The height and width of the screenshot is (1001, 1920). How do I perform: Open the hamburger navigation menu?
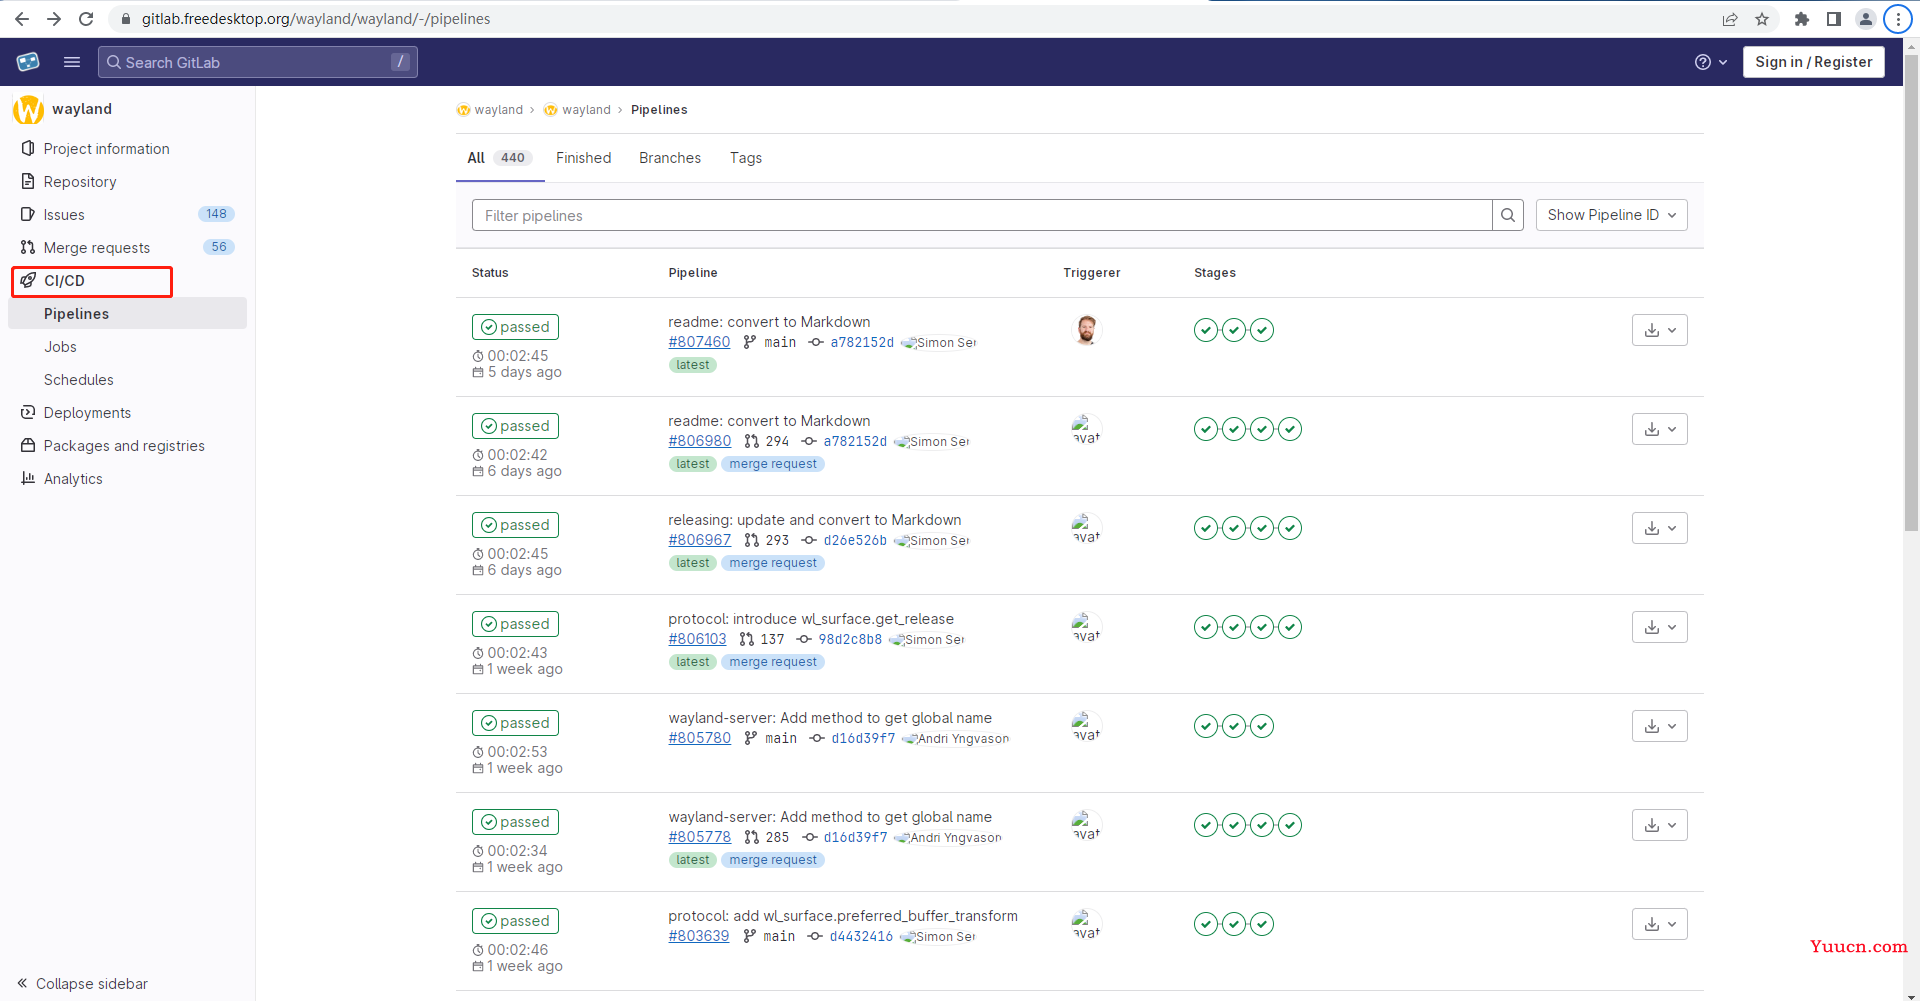[72, 62]
